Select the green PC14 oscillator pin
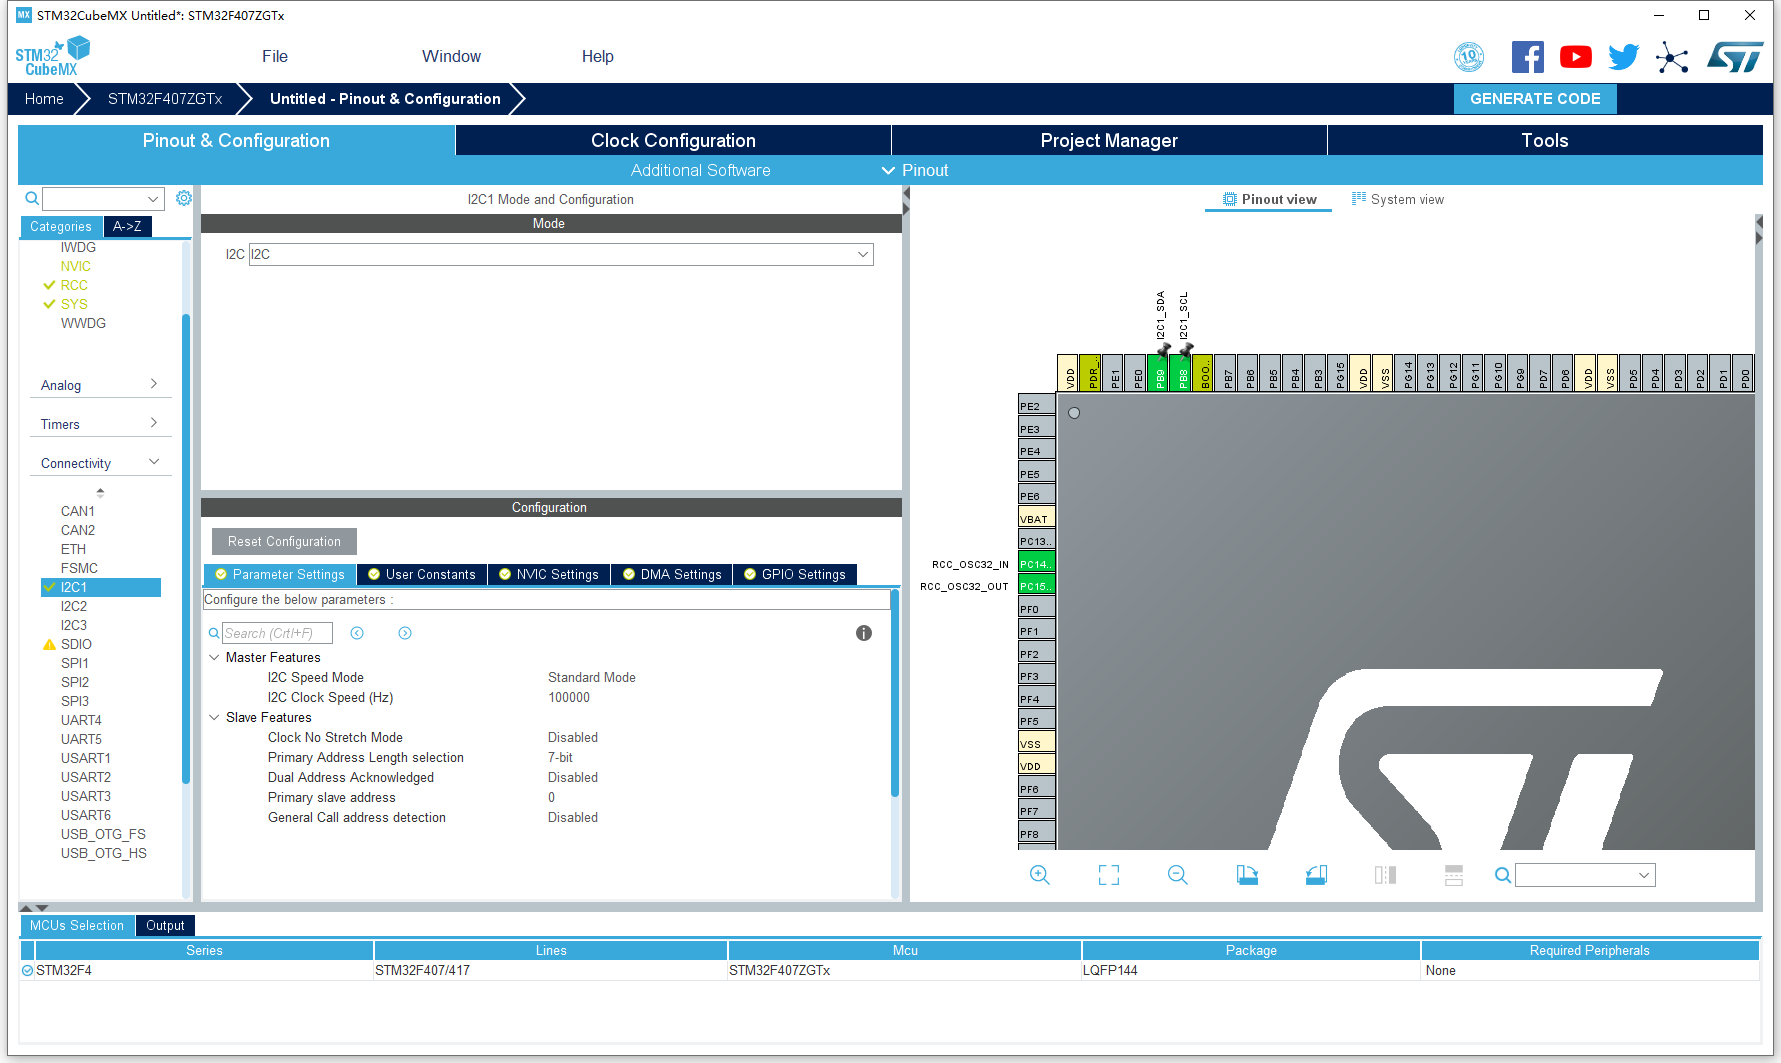 click(x=1036, y=564)
